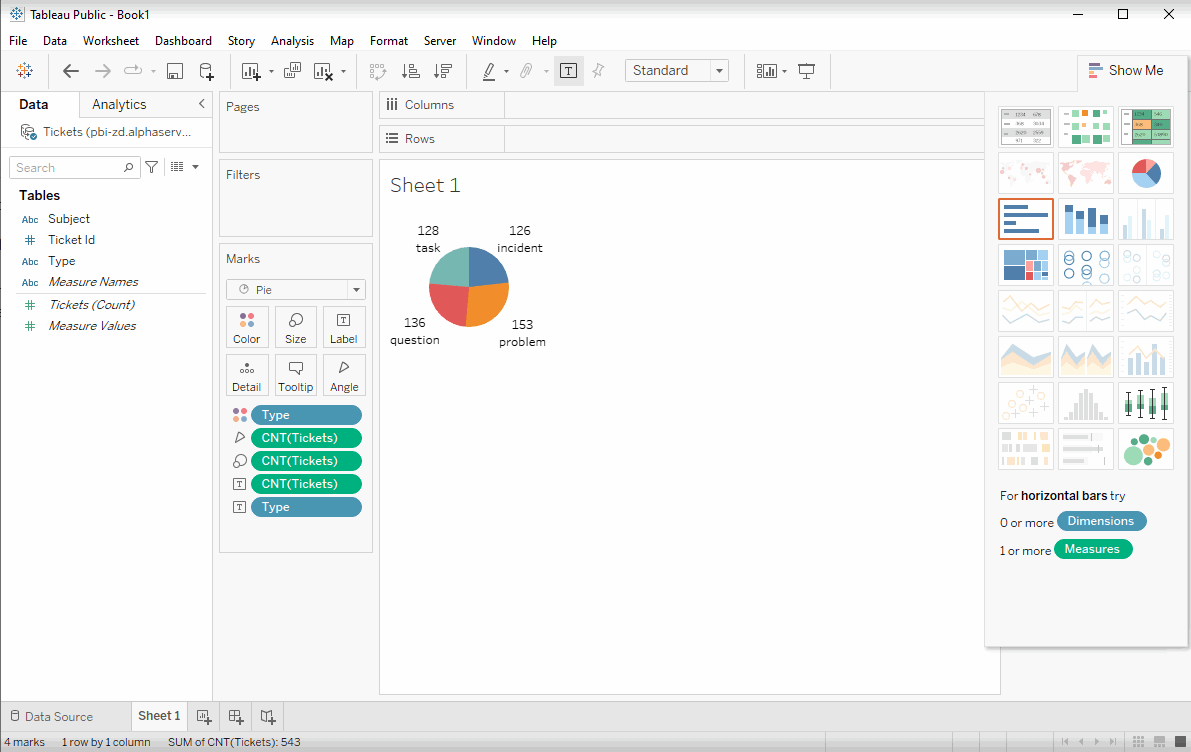Click the Angle button on the Marks card
The width and height of the screenshot is (1191, 752).
[x=343, y=375]
